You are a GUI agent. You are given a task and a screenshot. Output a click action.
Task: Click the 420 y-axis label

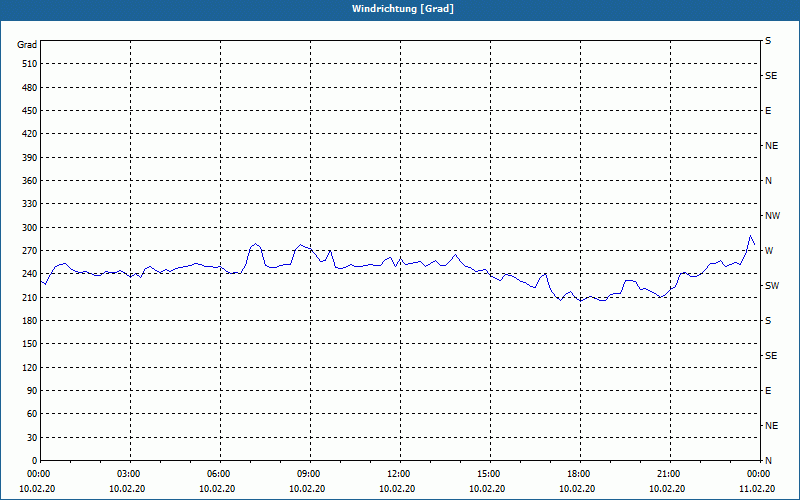[x=29, y=134]
